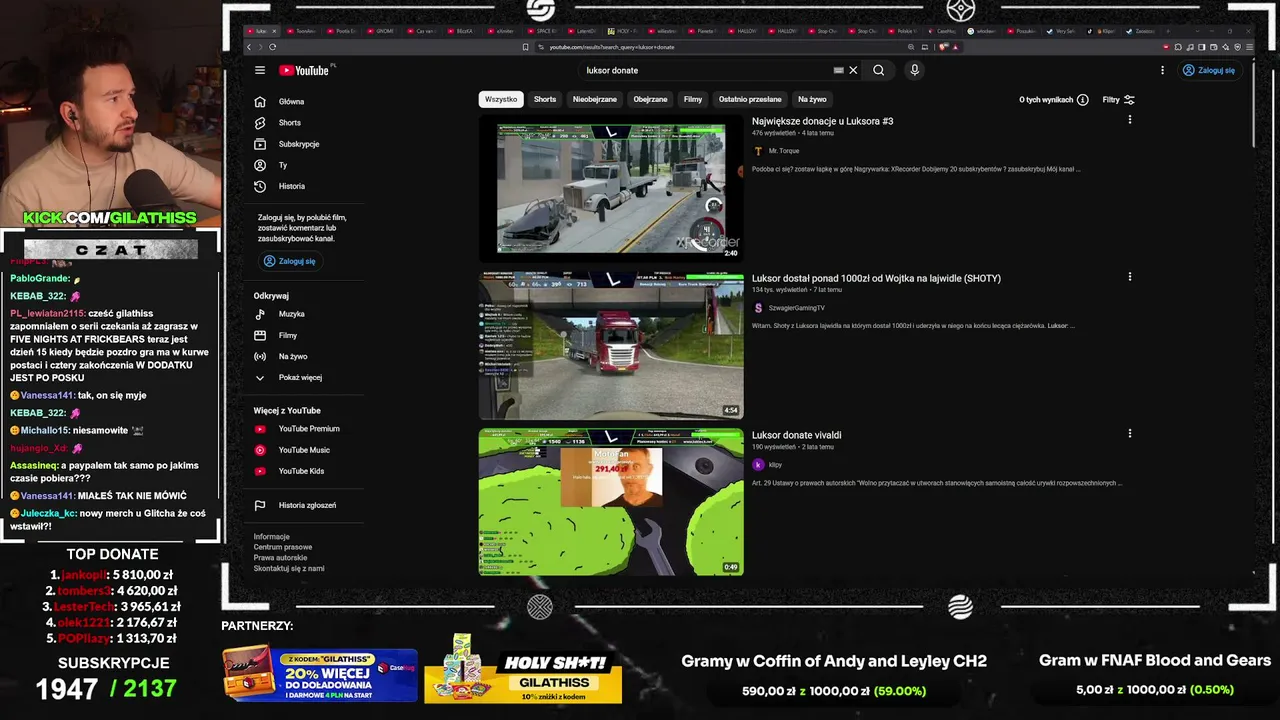Open Shorts icon in the sidebar
This screenshot has height=720, width=1280.
(260, 123)
